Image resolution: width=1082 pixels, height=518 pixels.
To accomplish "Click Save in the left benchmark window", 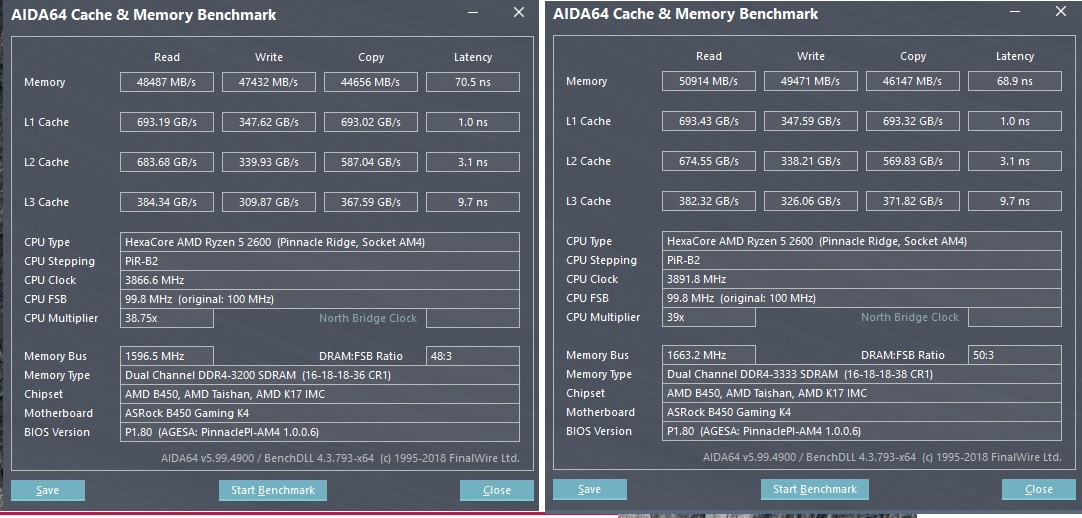I will pyautogui.click(x=47, y=490).
